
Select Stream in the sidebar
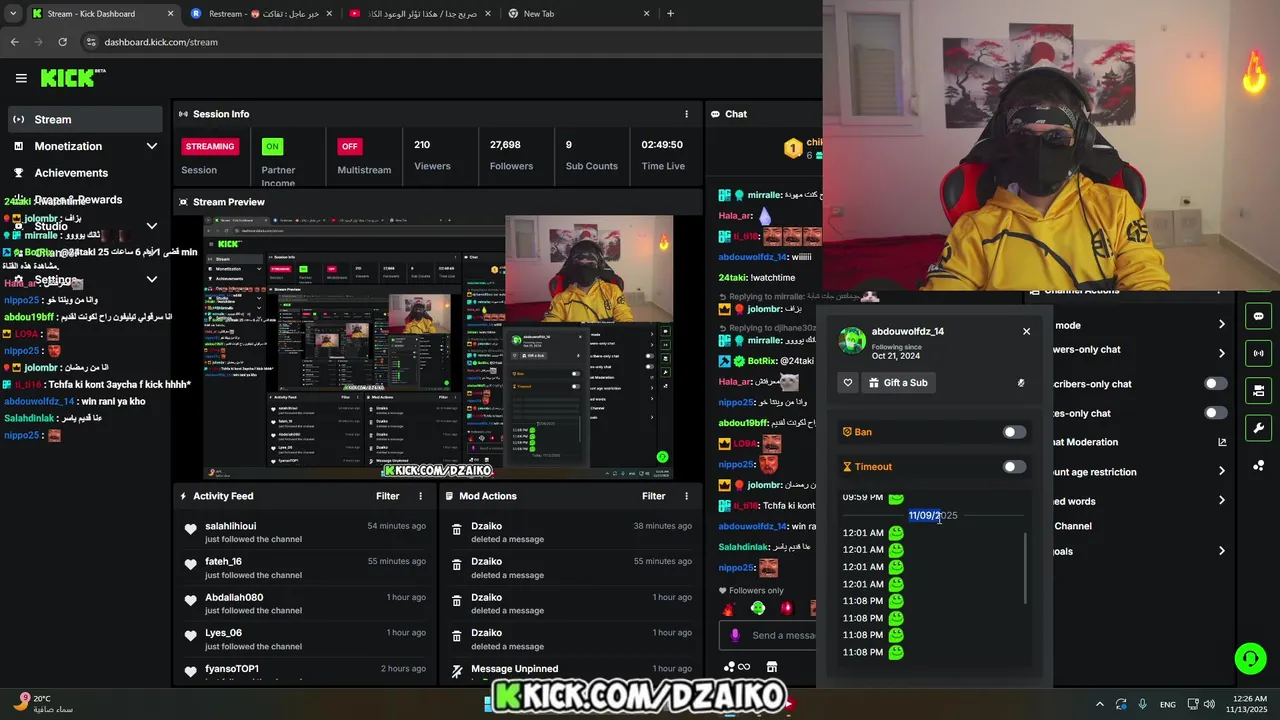(x=83, y=119)
